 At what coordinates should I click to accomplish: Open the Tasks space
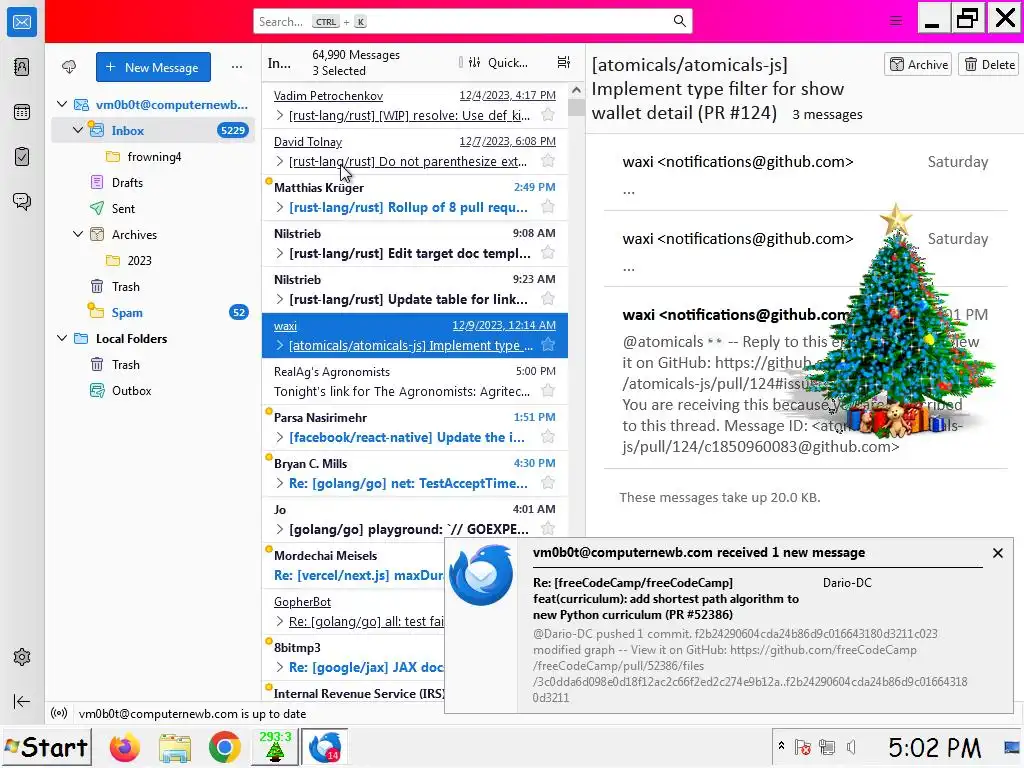click(22, 156)
